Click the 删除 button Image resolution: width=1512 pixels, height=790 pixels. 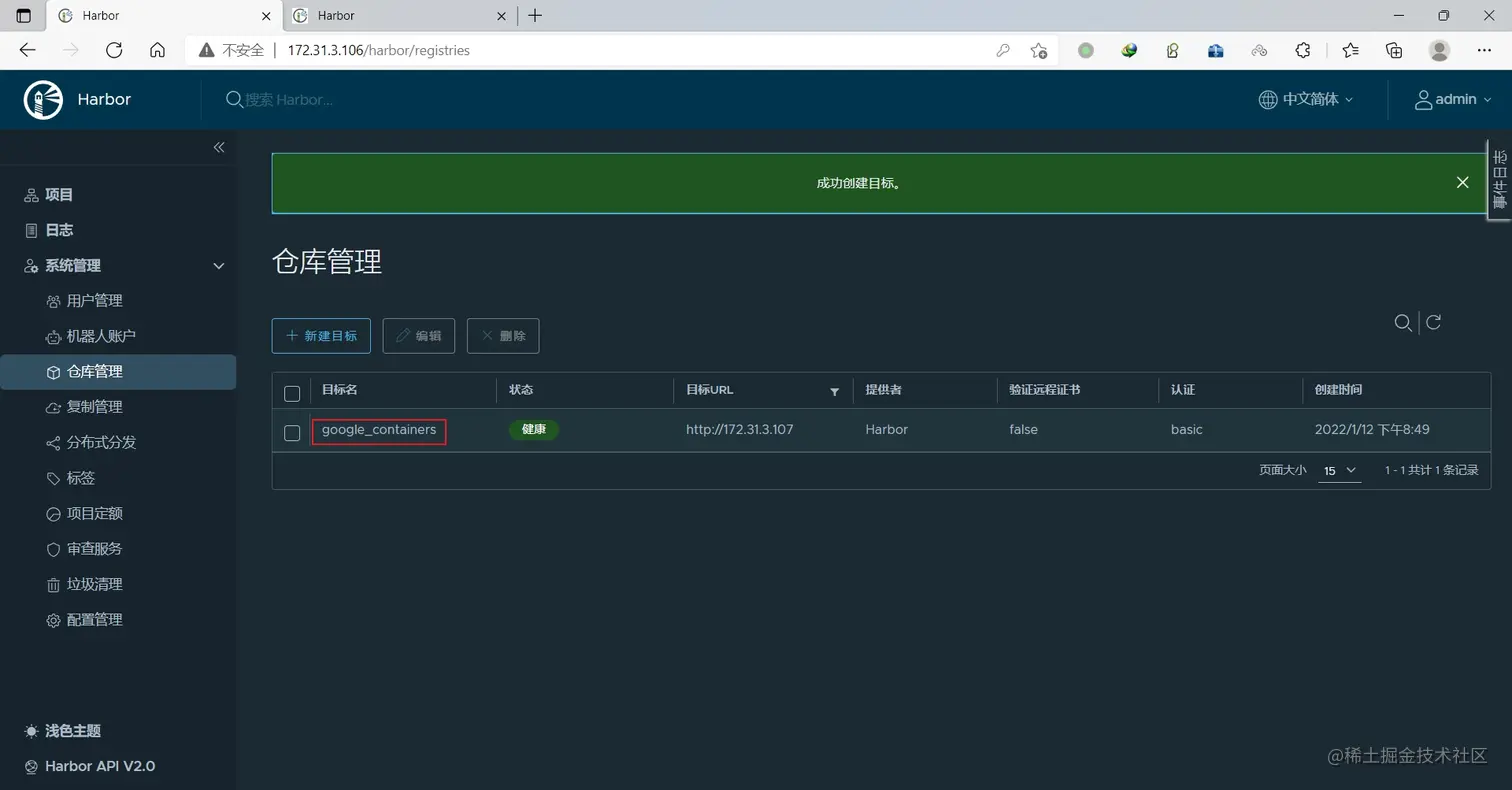[503, 336]
